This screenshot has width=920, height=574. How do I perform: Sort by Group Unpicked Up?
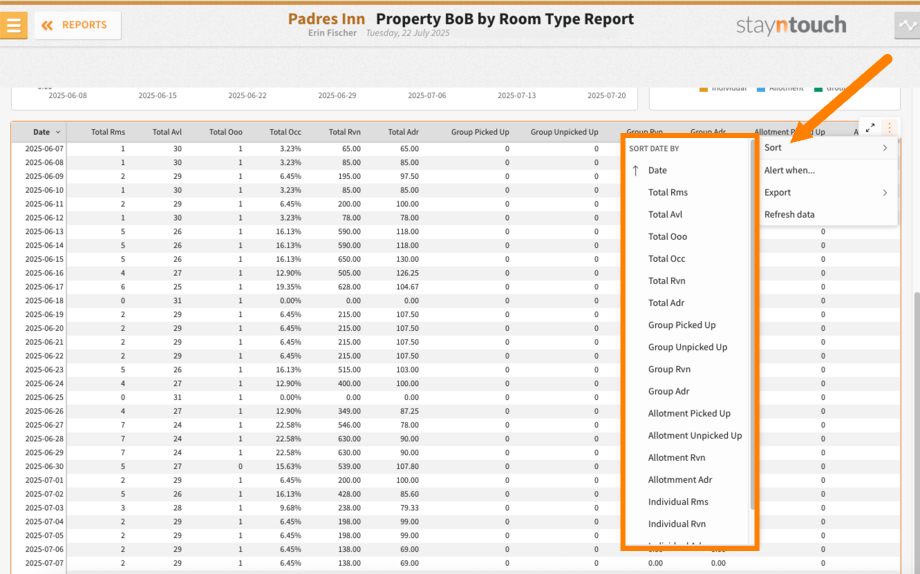[688, 347]
